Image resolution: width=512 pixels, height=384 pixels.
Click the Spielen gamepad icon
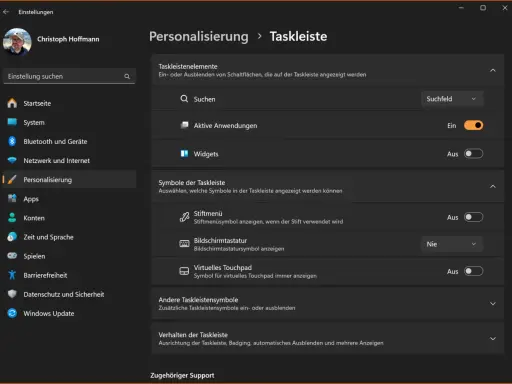coord(12,256)
